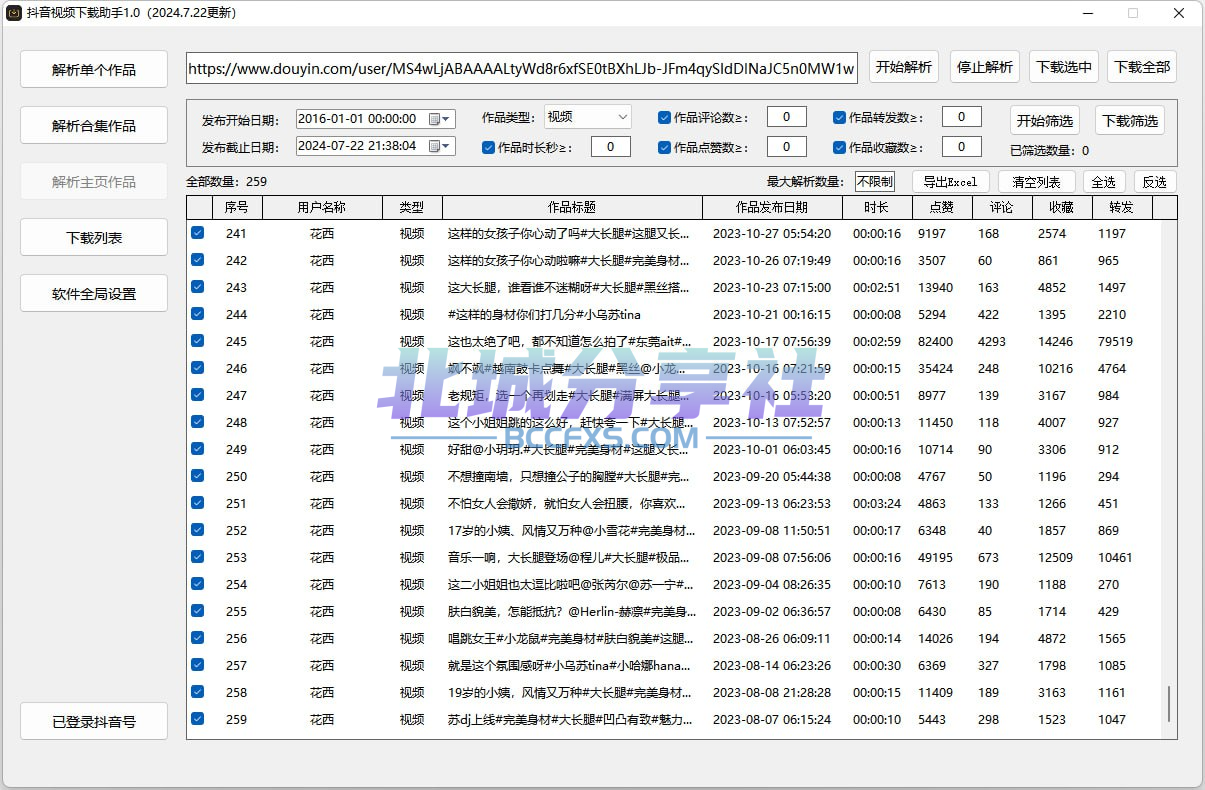1205x790 pixels.
Task: Select shares value 79519
Action: coord(1116,341)
